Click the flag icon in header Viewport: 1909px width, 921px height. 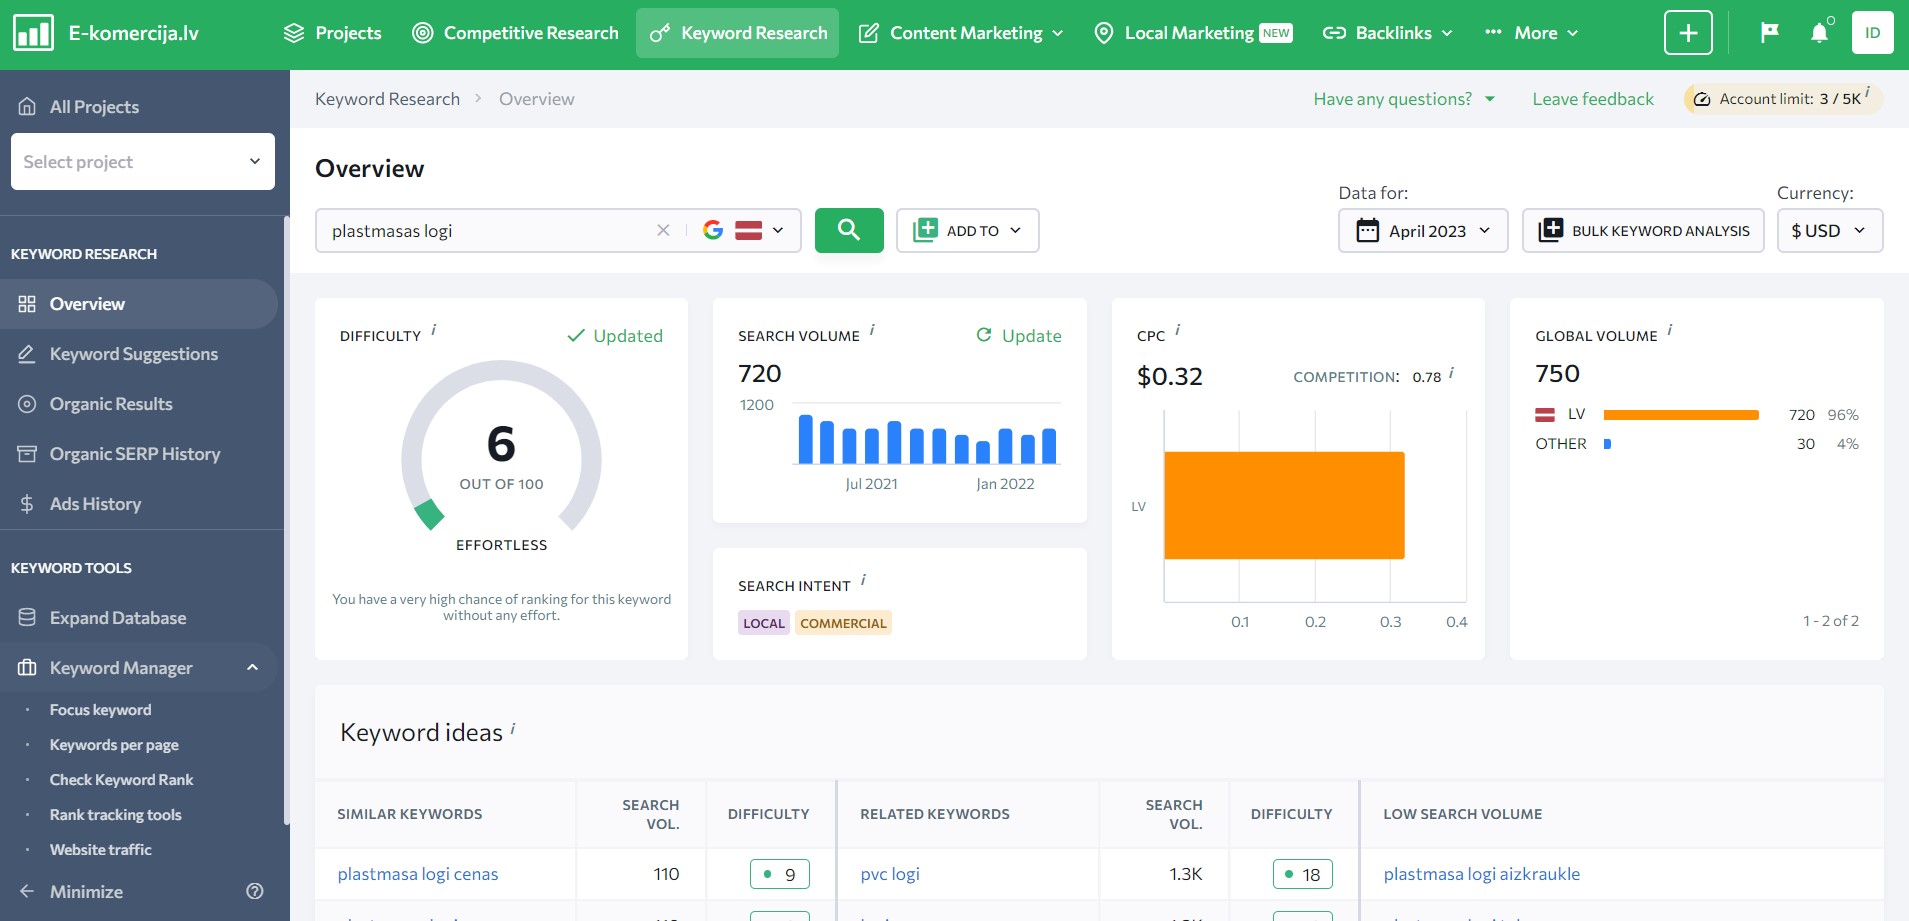[1769, 33]
